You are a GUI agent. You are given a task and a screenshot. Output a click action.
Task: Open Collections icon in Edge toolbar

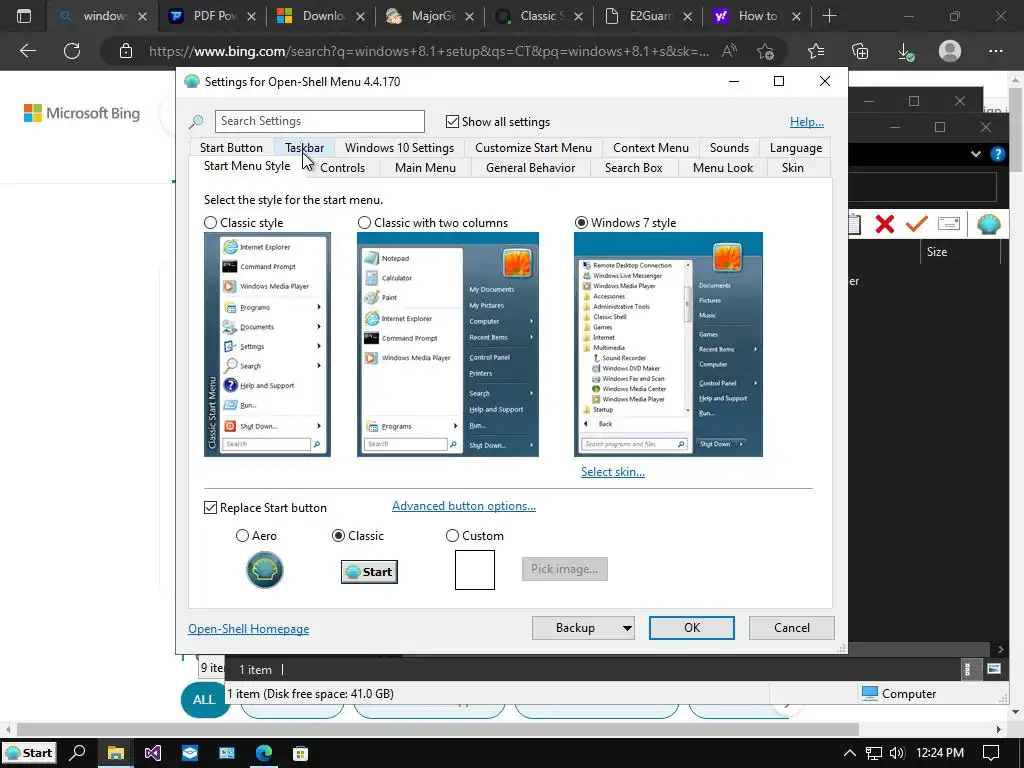[x=860, y=51]
